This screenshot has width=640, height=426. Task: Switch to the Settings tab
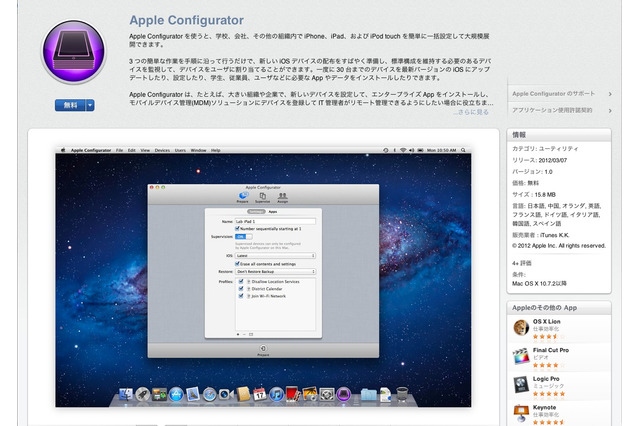(x=256, y=211)
